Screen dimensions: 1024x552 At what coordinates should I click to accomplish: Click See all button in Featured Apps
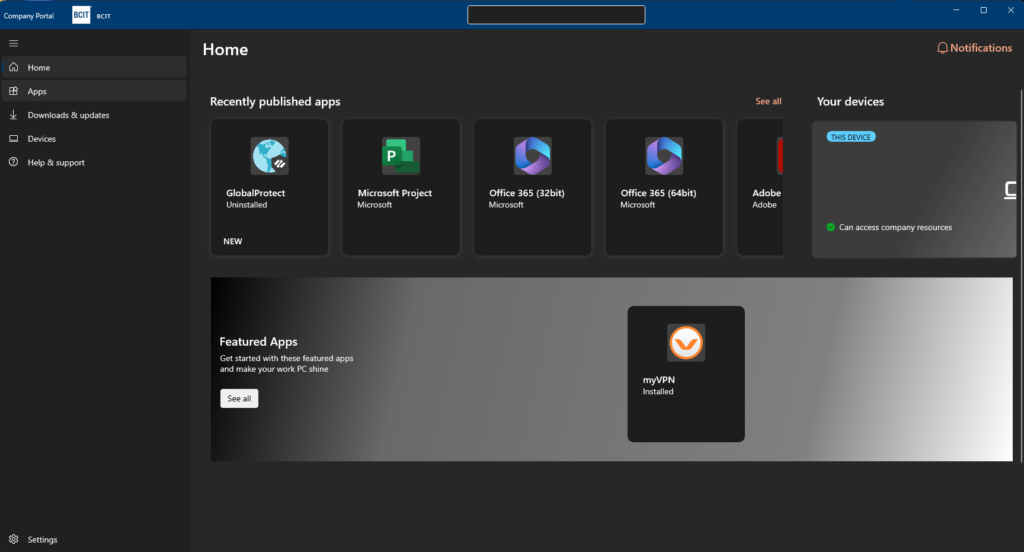[x=239, y=398]
